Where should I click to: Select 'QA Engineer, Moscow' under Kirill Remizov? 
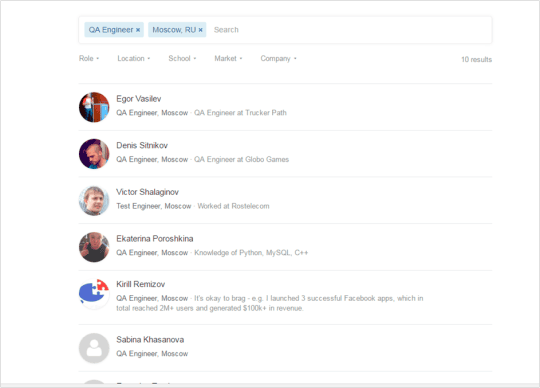point(152,298)
